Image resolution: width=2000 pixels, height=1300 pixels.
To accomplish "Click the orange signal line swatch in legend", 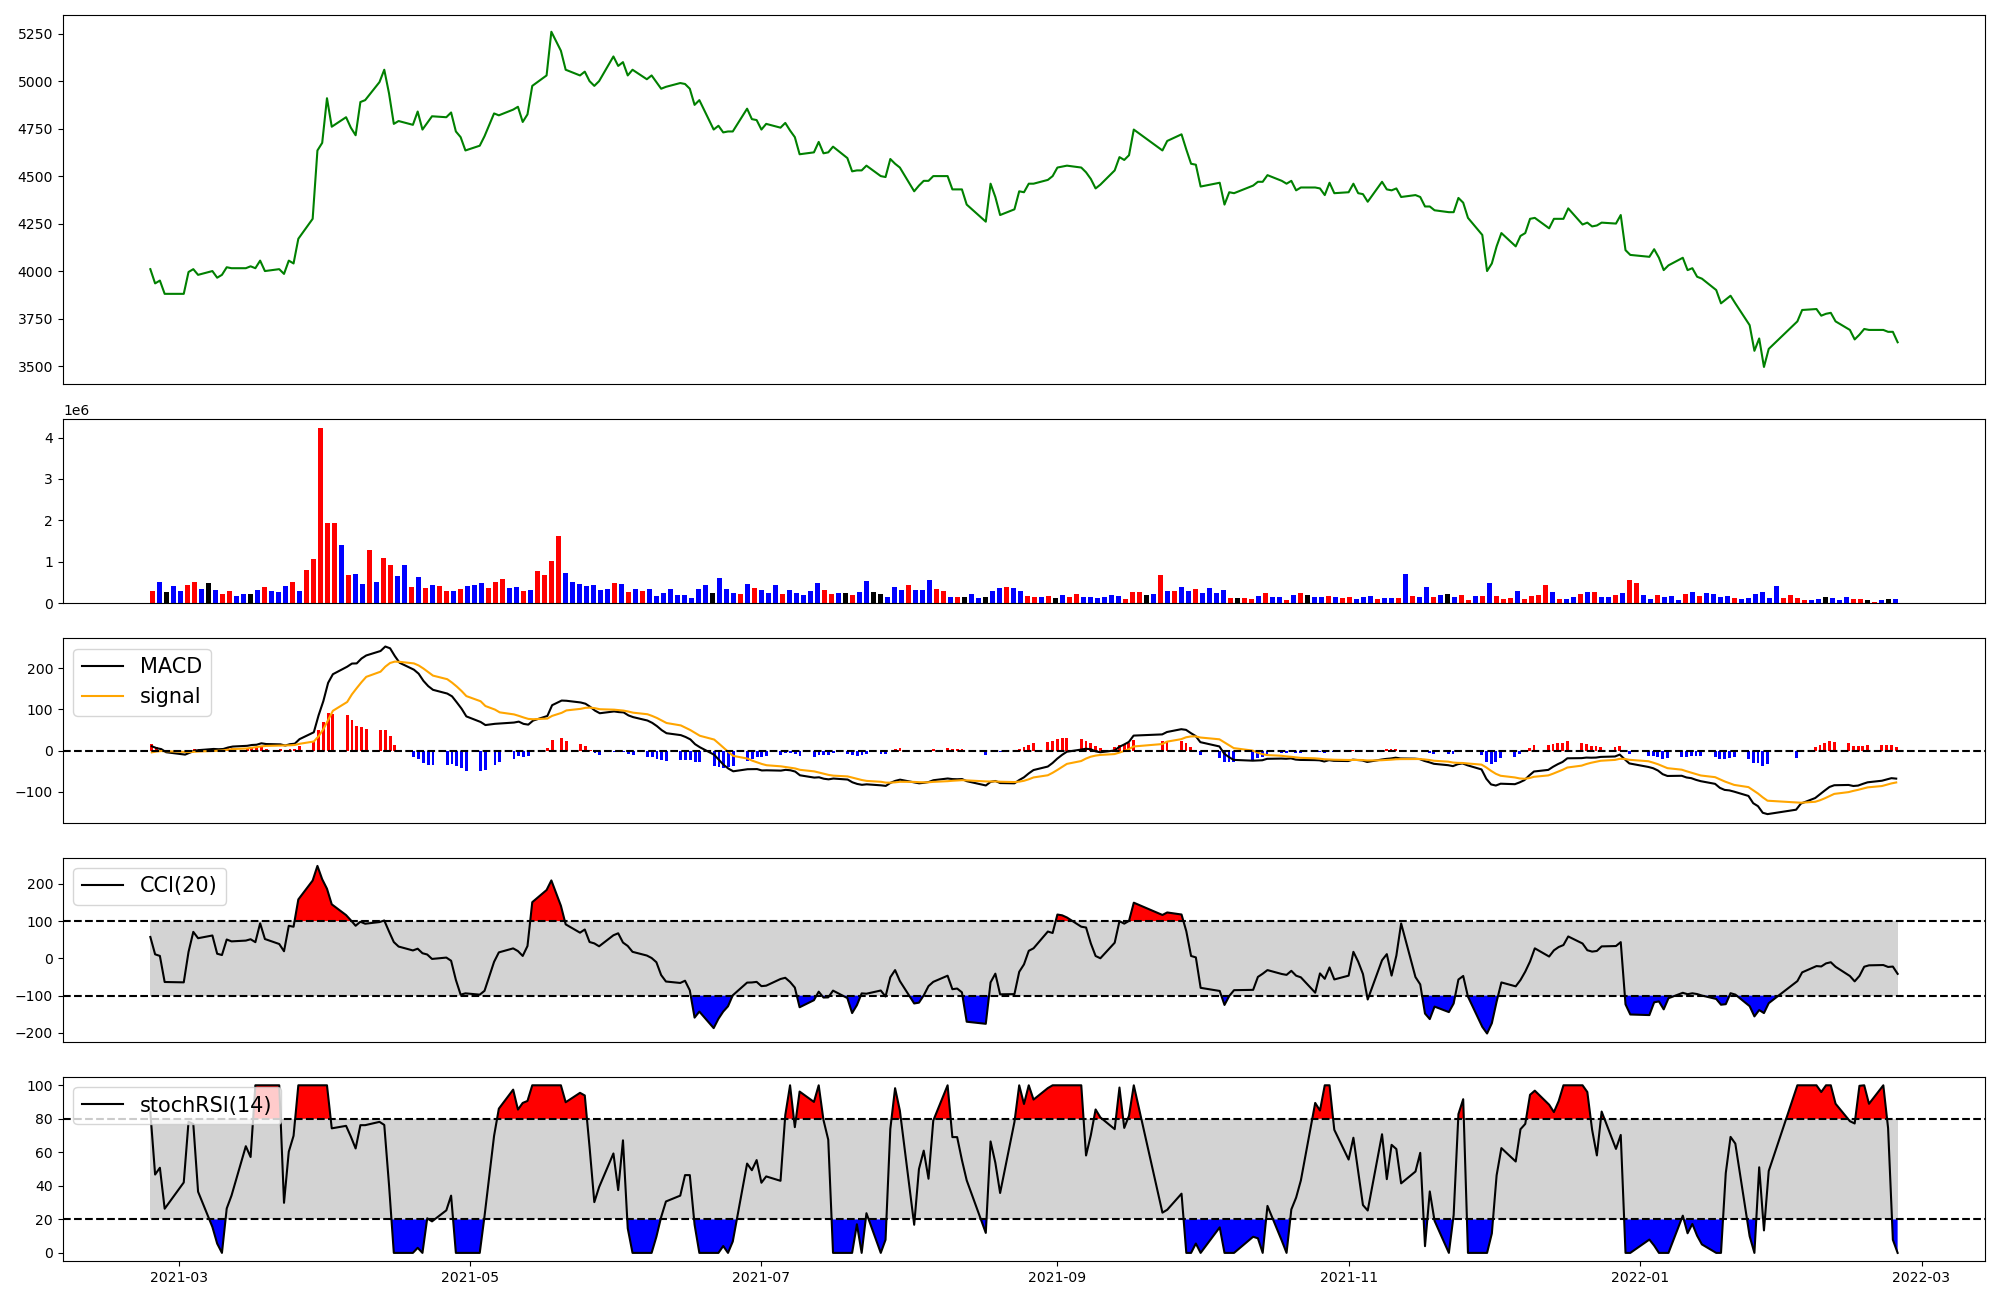I will (x=102, y=696).
